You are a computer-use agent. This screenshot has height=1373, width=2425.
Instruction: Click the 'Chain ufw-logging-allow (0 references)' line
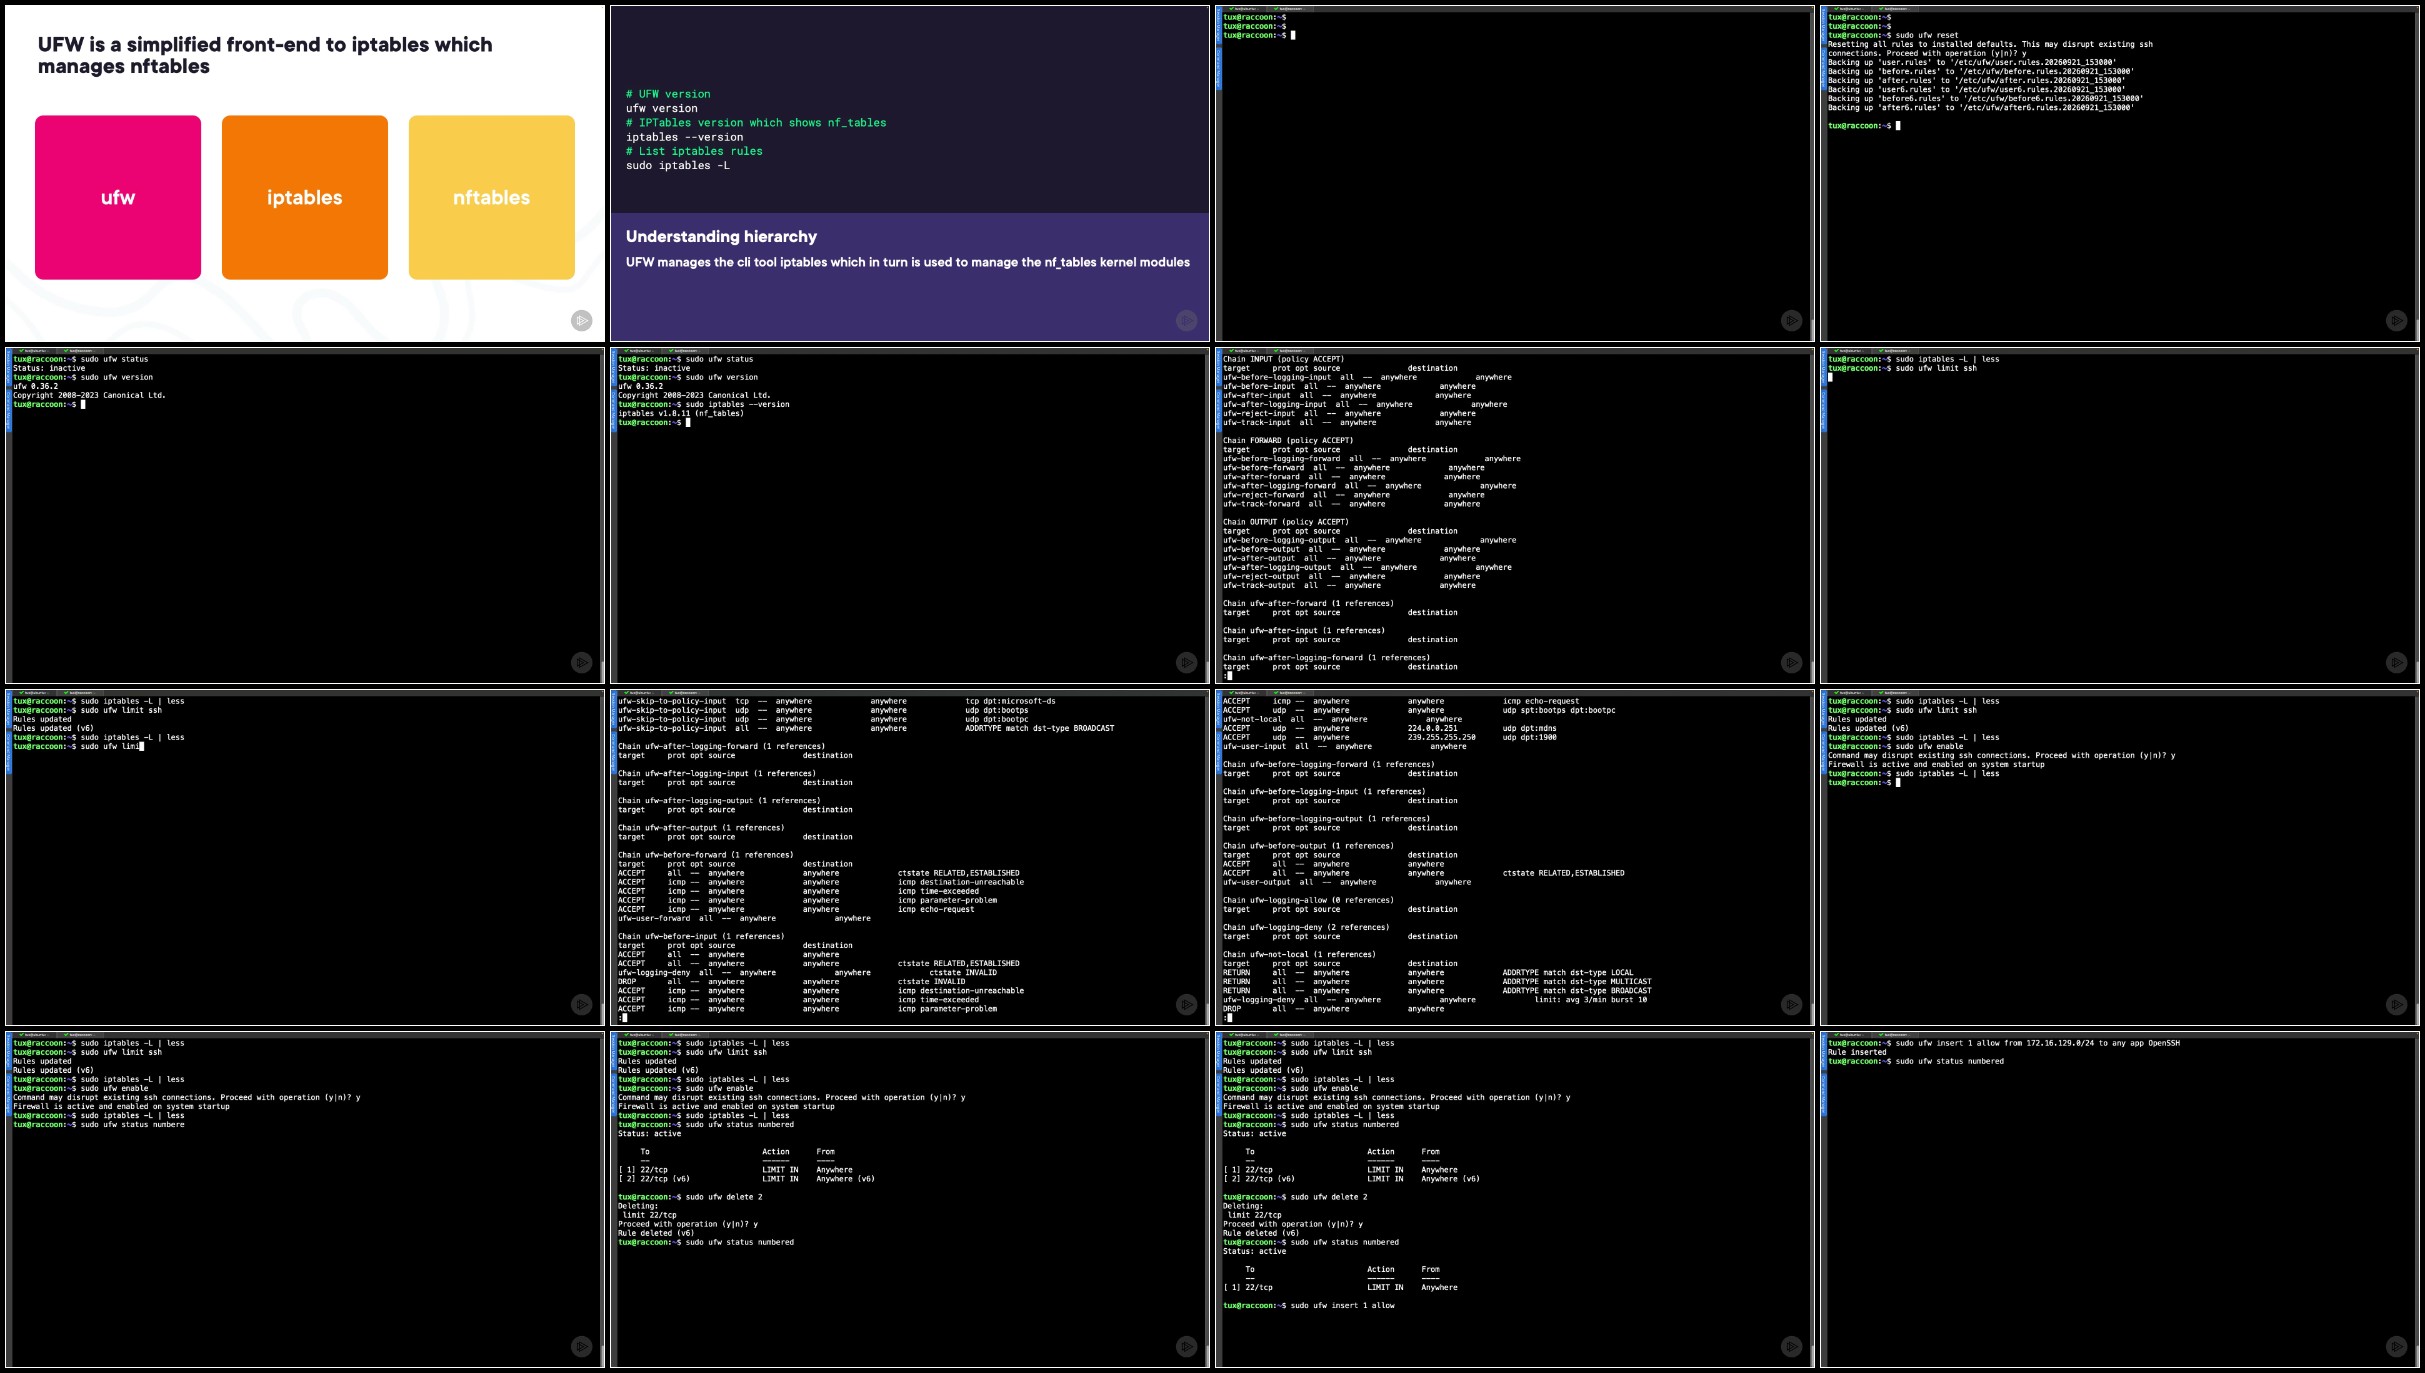point(1308,901)
